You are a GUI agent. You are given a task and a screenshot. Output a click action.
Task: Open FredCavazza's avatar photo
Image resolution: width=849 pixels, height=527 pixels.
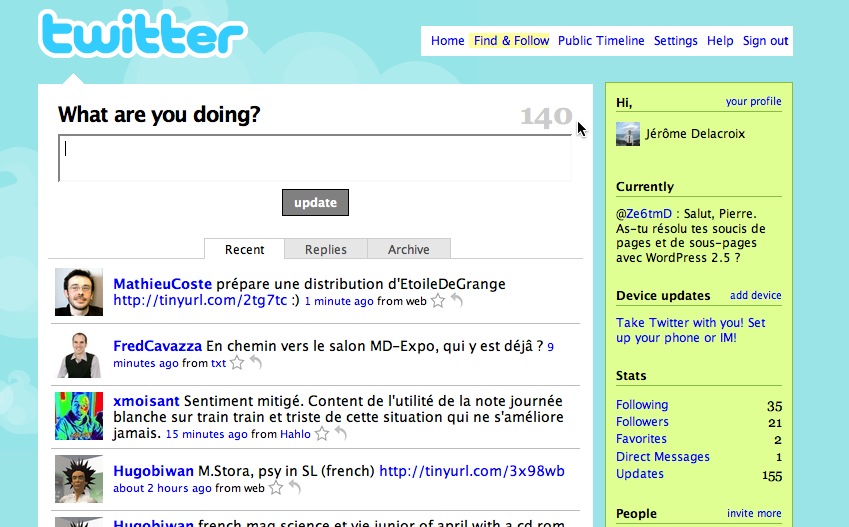pyautogui.click(x=79, y=354)
